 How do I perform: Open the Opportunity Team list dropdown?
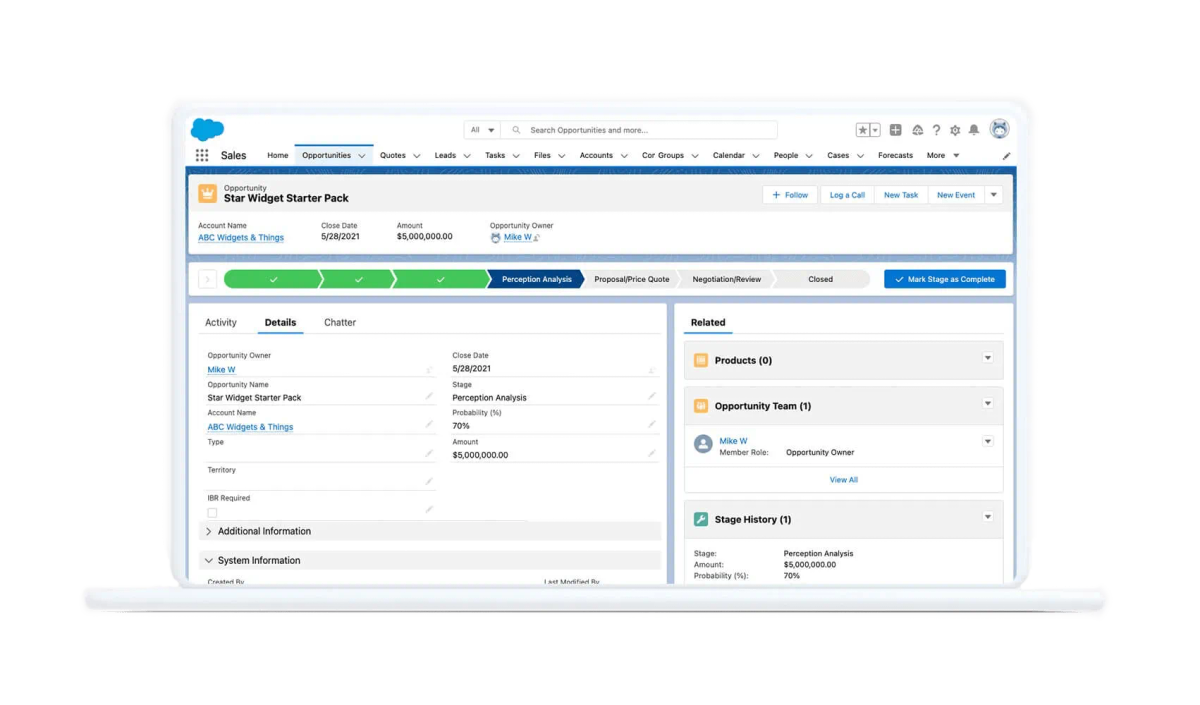987,404
